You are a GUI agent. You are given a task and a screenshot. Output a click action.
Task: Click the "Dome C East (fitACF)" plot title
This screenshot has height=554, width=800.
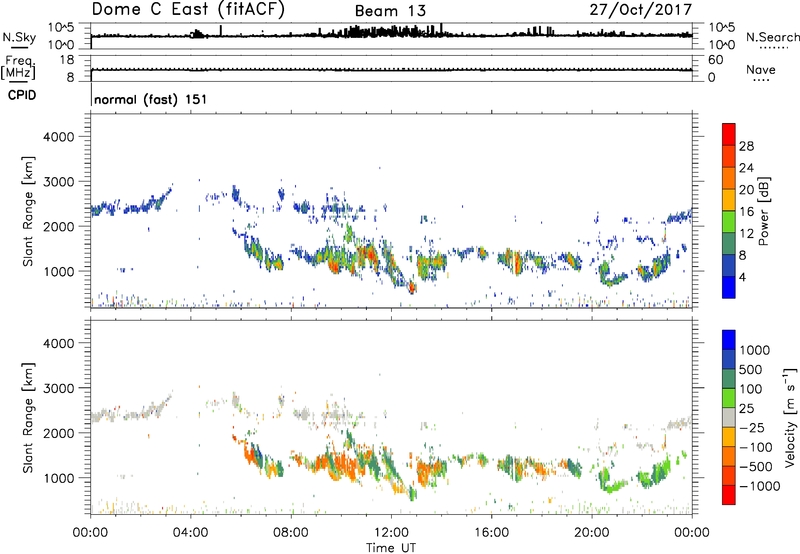click(188, 10)
